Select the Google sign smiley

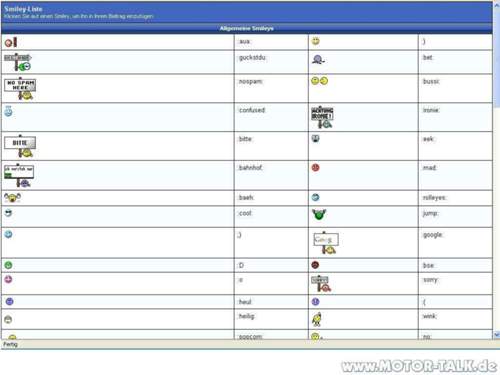(x=326, y=243)
